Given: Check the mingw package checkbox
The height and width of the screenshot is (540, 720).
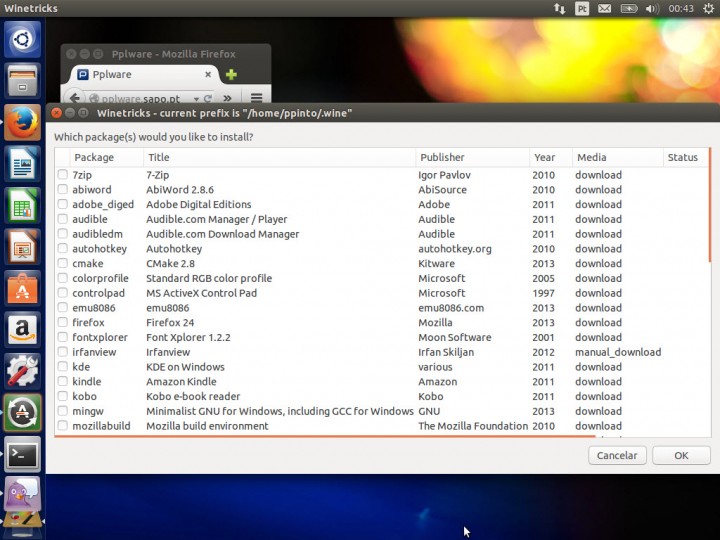Looking at the screenshot, I should coord(62,411).
